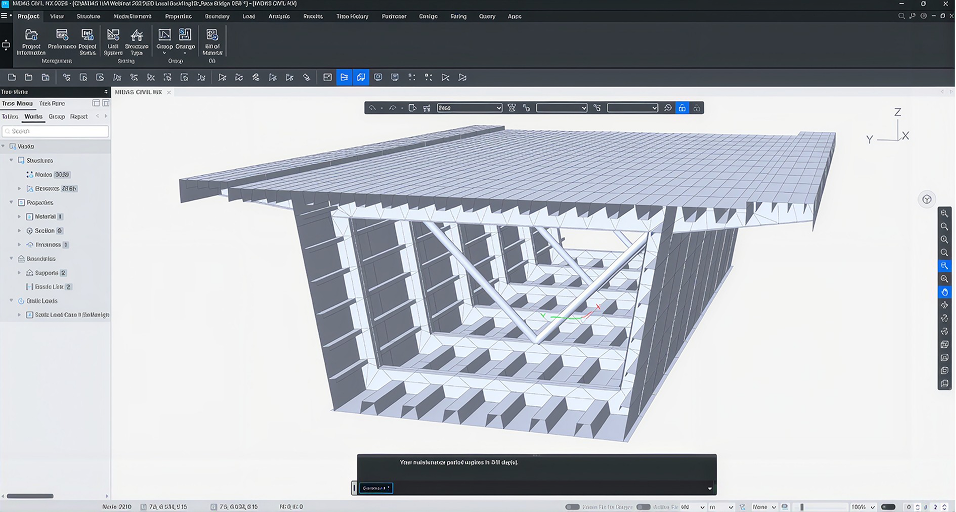Collapse the Structures tree node

(x=11, y=160)
